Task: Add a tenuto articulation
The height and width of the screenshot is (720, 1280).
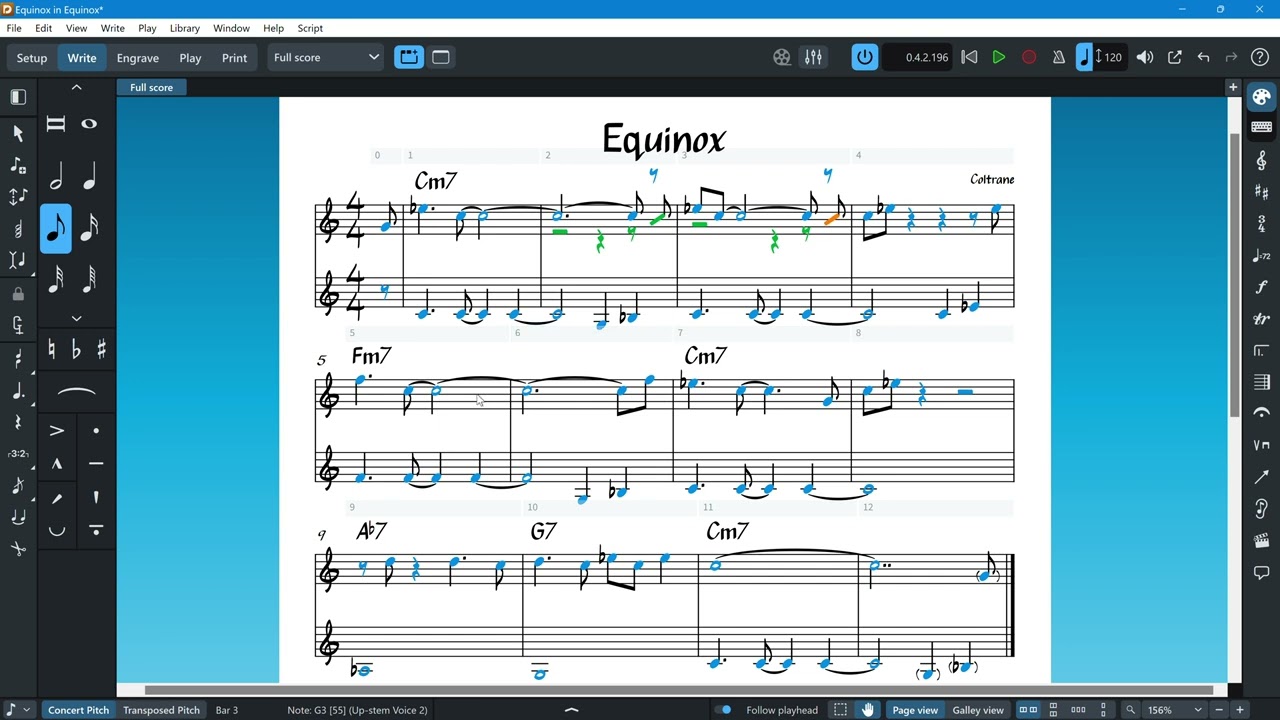Action: pyautogui.click(x=96, y=464)
